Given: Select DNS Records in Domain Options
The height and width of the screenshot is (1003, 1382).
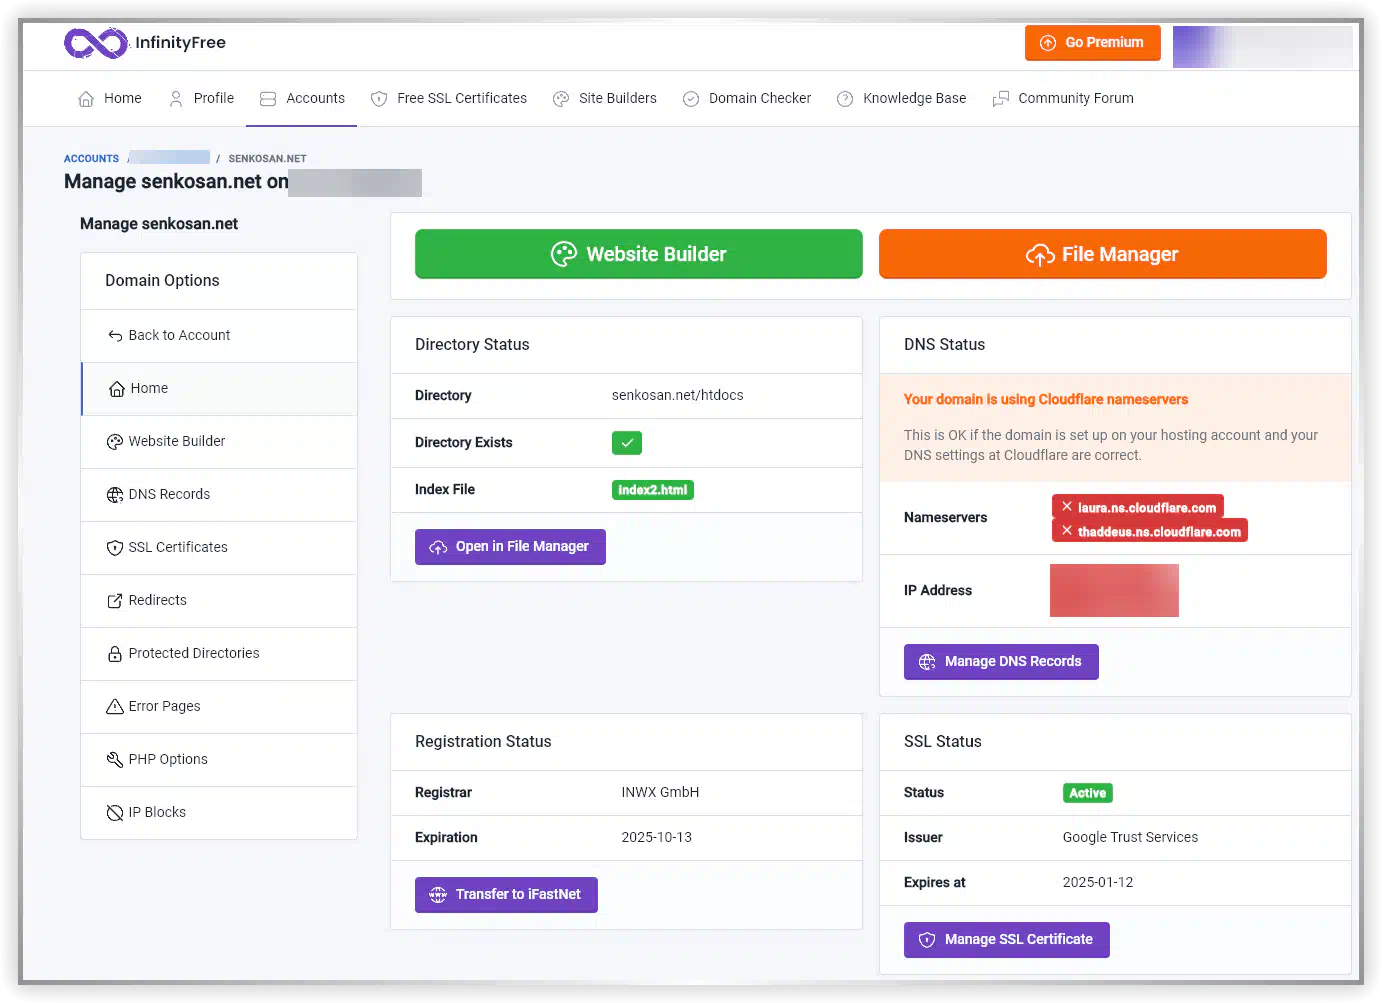Looking at the screenshot, I should [219, 495].
